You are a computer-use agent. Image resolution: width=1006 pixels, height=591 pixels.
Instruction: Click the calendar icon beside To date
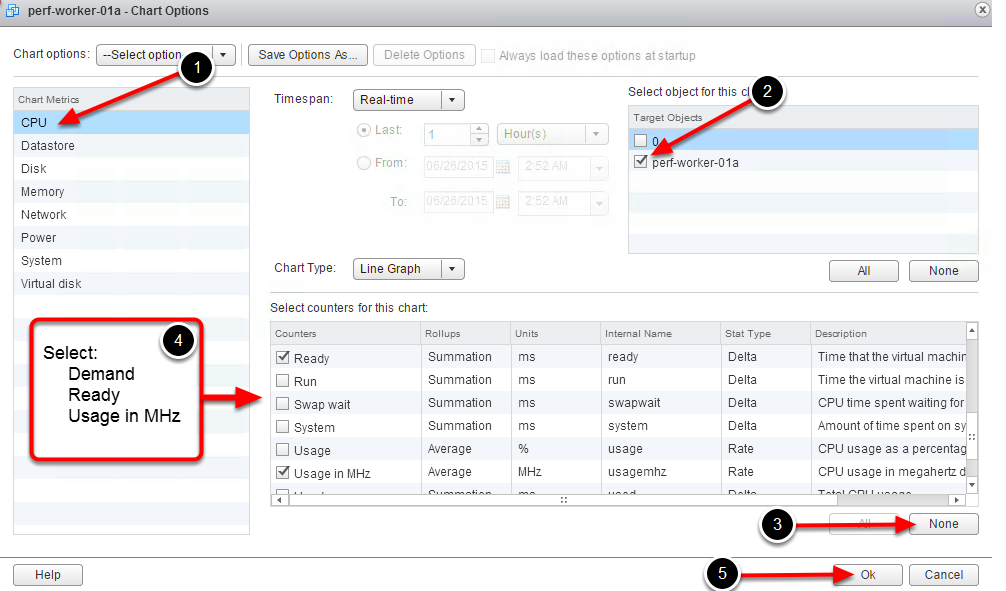[x=502, y=202]
